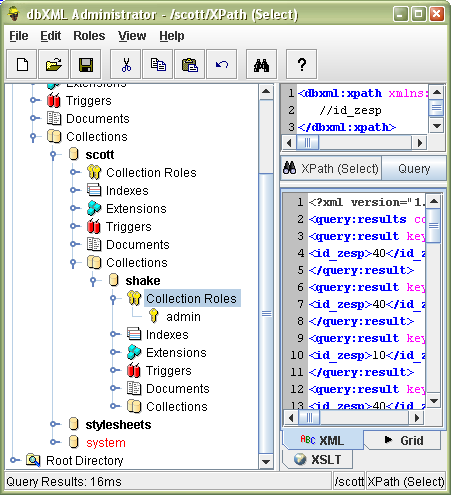
Task: Click the binoculars Find toolbar icon
Action: click(261, 64)
